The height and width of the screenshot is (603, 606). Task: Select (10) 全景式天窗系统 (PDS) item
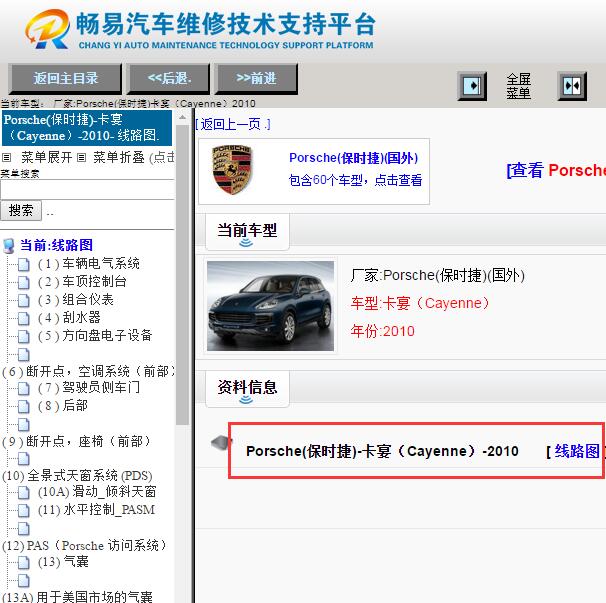[77, 476]
